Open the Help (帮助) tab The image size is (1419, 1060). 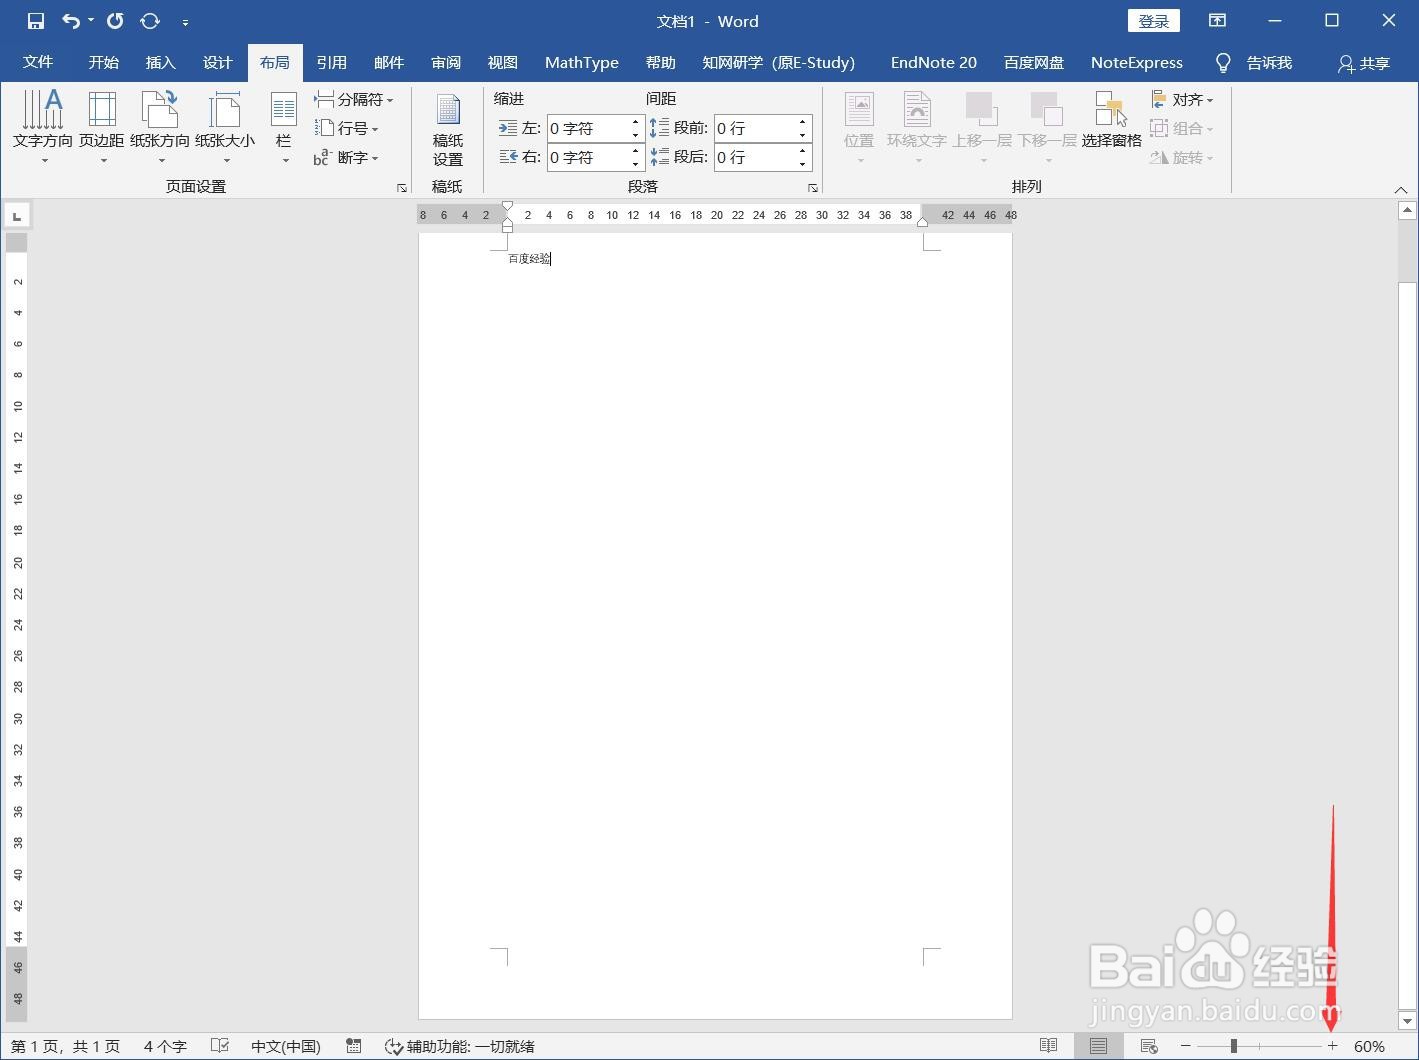click(x=661, y=62)
